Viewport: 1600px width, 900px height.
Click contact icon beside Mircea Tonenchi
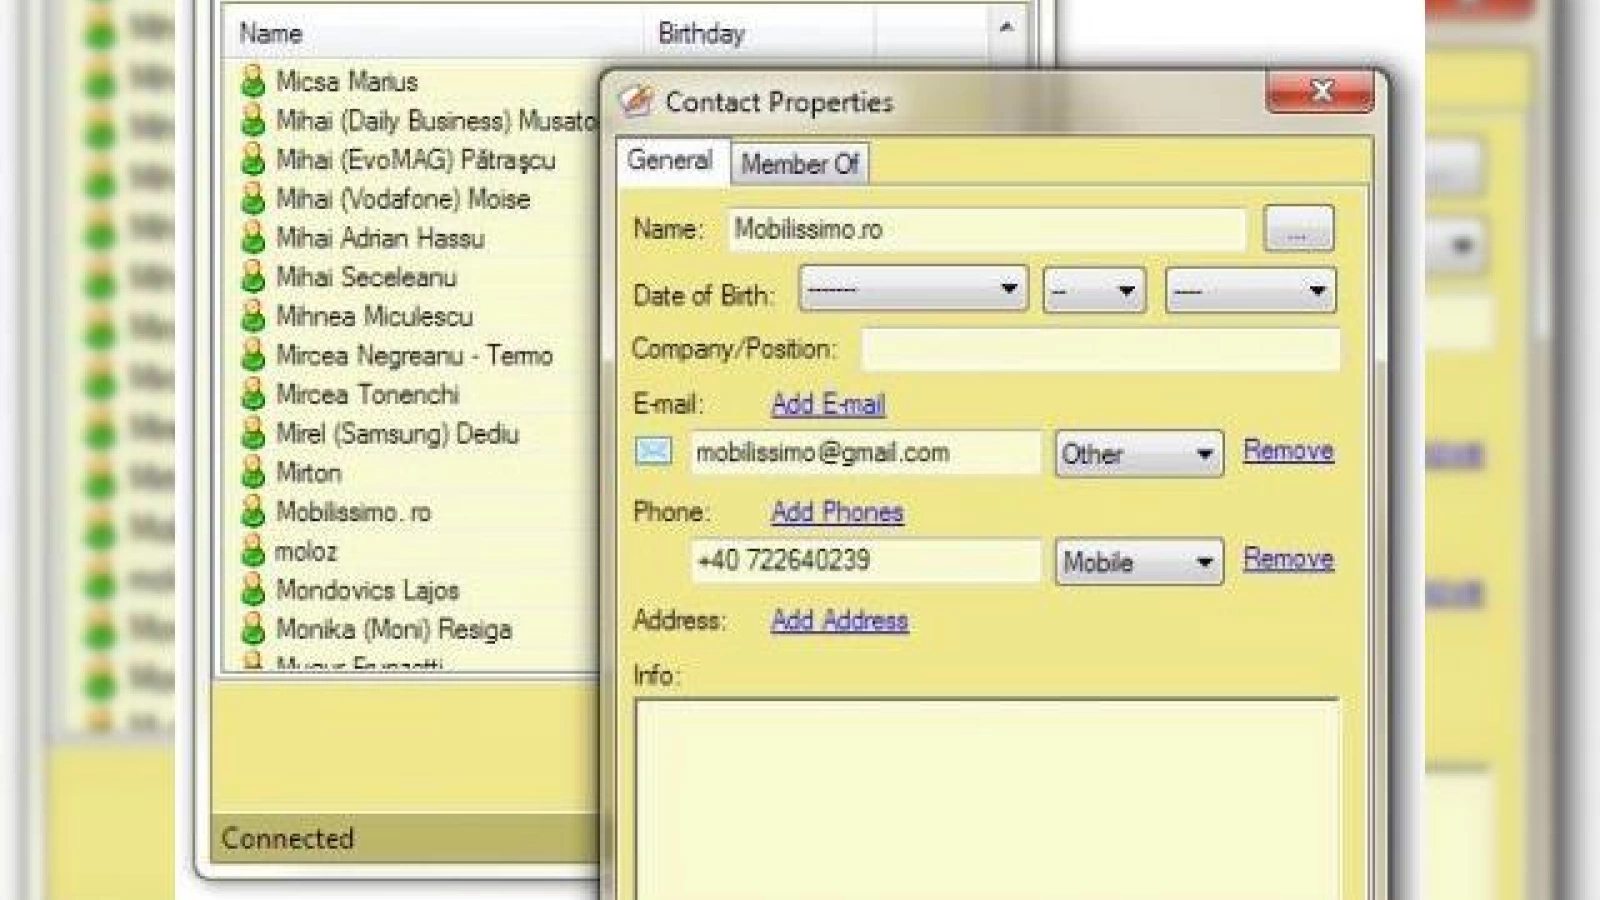tap(253, 394)
